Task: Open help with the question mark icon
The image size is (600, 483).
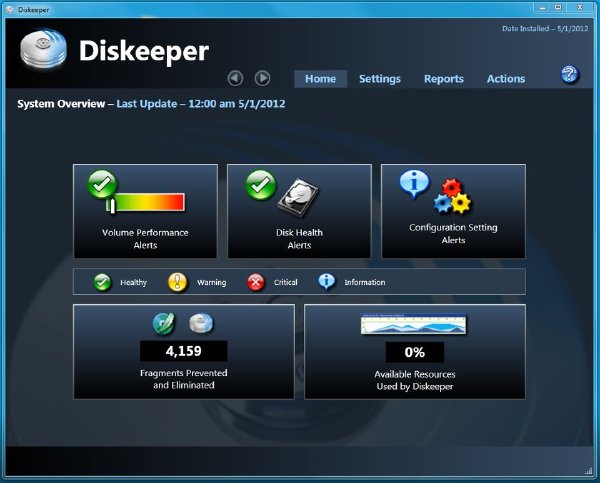Action: pos(569,74)
